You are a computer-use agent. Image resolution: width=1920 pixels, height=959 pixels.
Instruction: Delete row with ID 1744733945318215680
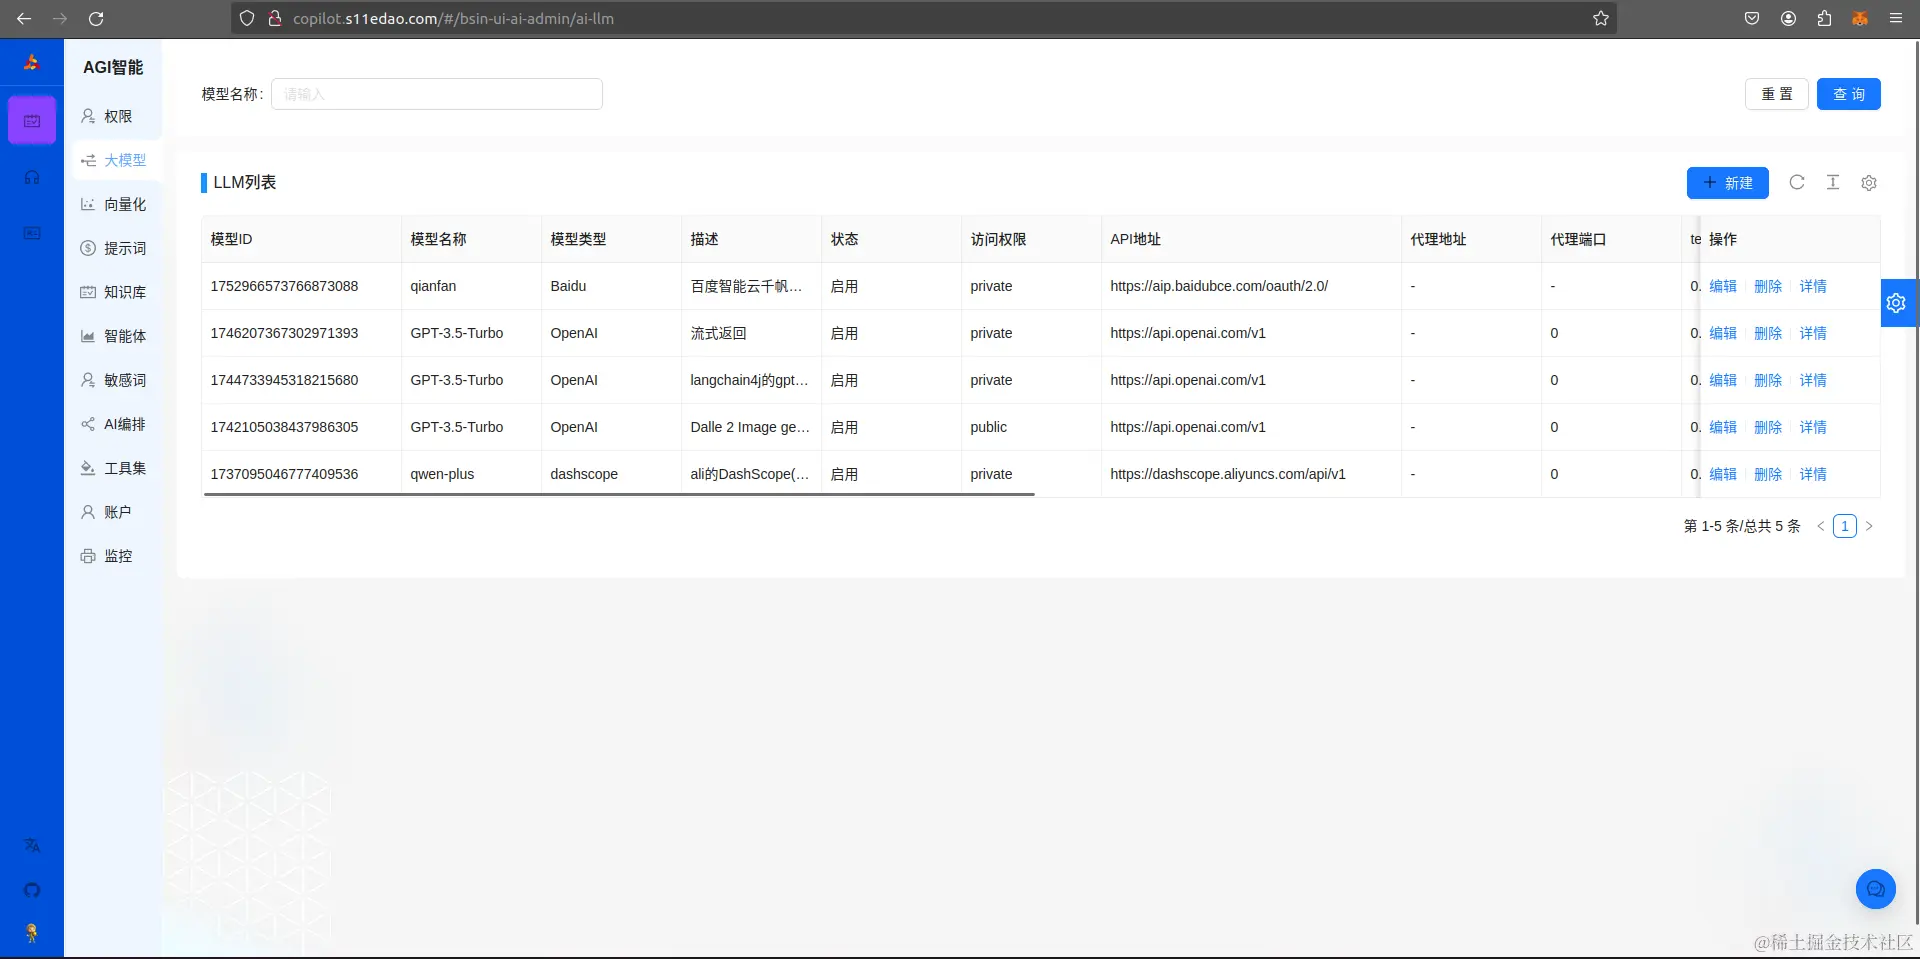click(1768, 380)
